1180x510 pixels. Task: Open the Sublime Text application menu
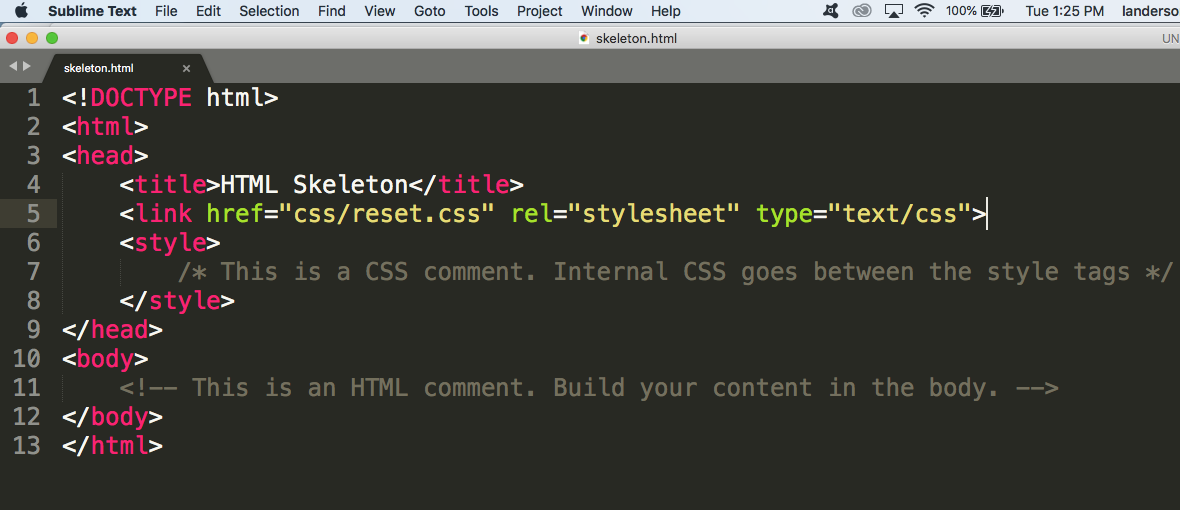point(92,11)
